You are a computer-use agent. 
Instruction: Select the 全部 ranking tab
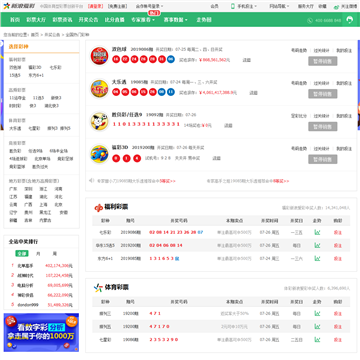tap(22, 254)
